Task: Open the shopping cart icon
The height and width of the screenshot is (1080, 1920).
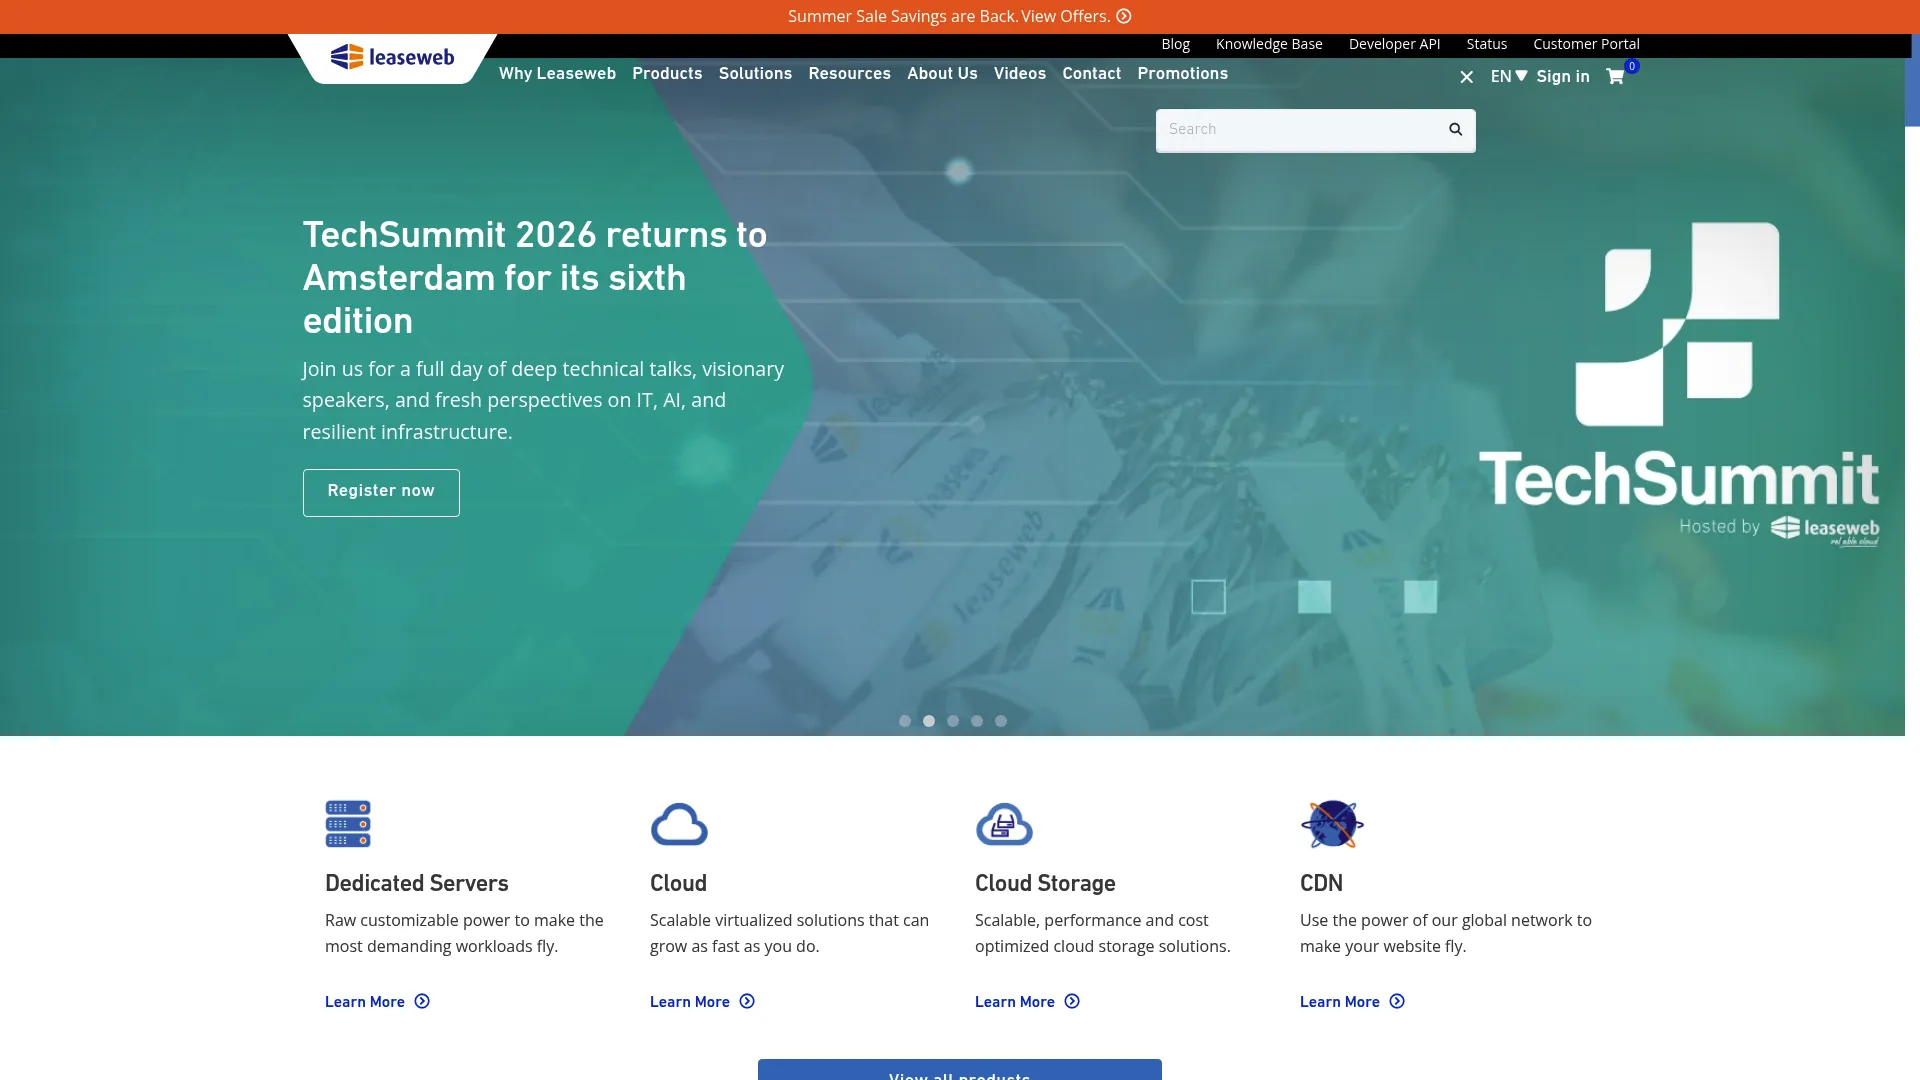Action: (x=1615, y=76)
